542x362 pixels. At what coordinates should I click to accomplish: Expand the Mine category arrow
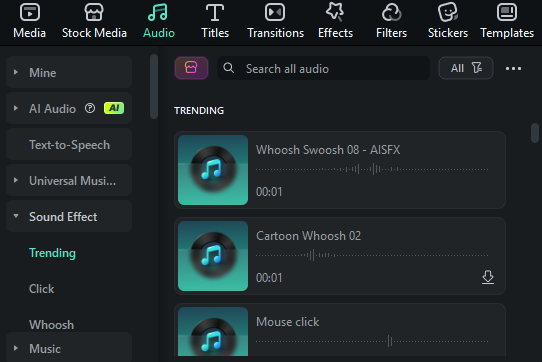pyautogui.click(x=16, y=72)
